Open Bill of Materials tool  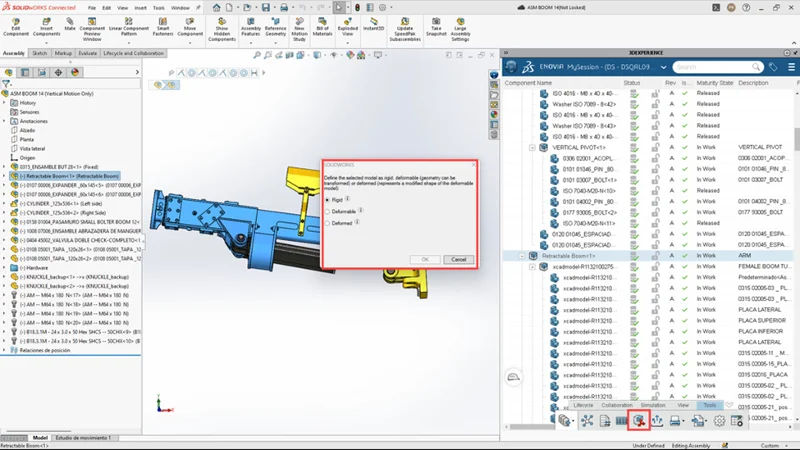tap(322, 24)
